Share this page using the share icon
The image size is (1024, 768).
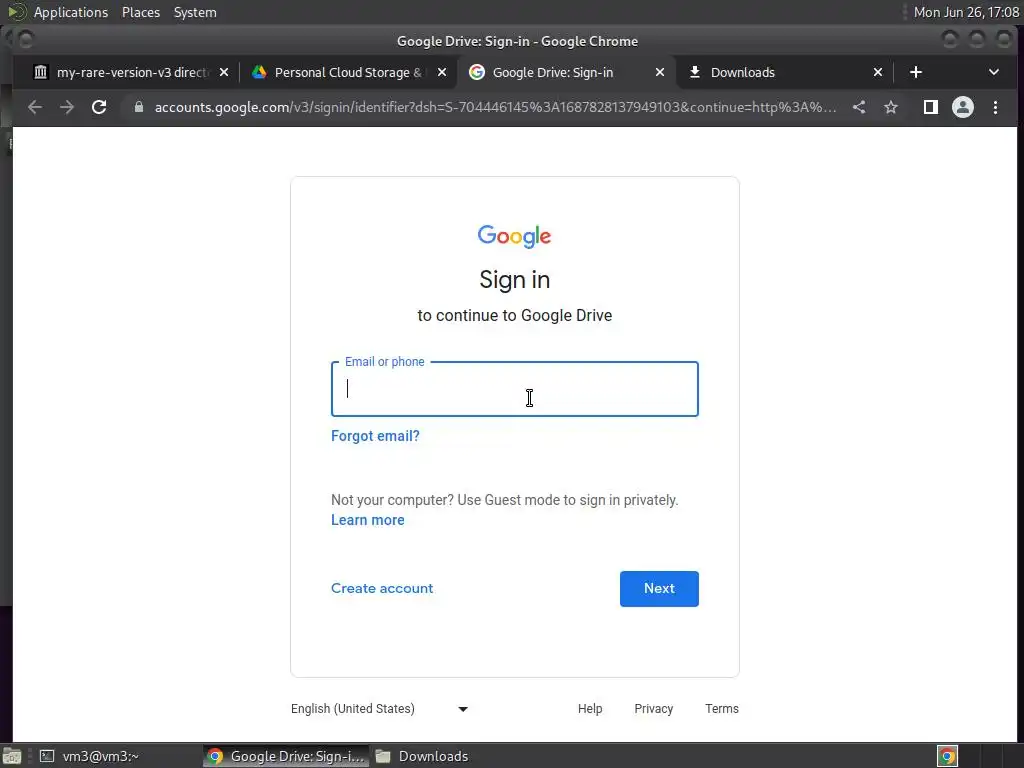859,107
